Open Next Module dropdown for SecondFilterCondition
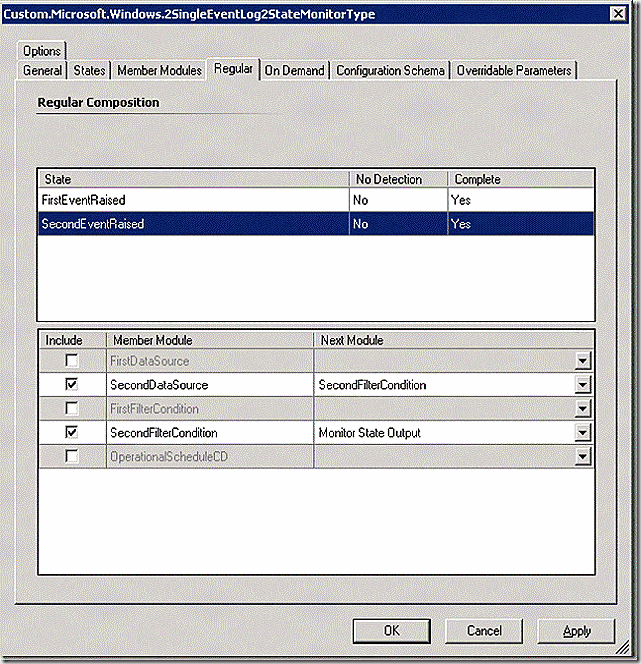641x664 pixels. tap(583, 433)
